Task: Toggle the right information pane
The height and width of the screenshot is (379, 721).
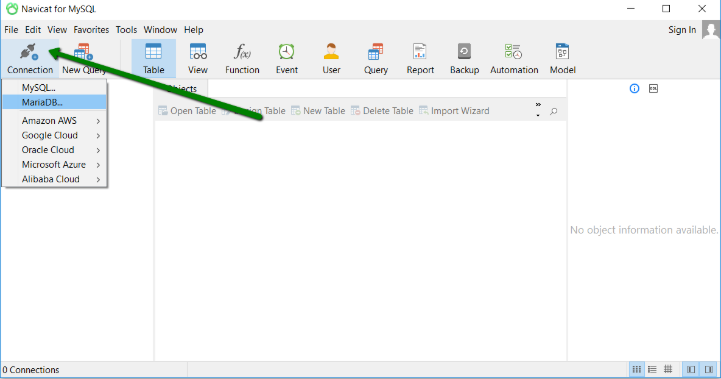Action: pyautogui.click(x=709, y=369)
